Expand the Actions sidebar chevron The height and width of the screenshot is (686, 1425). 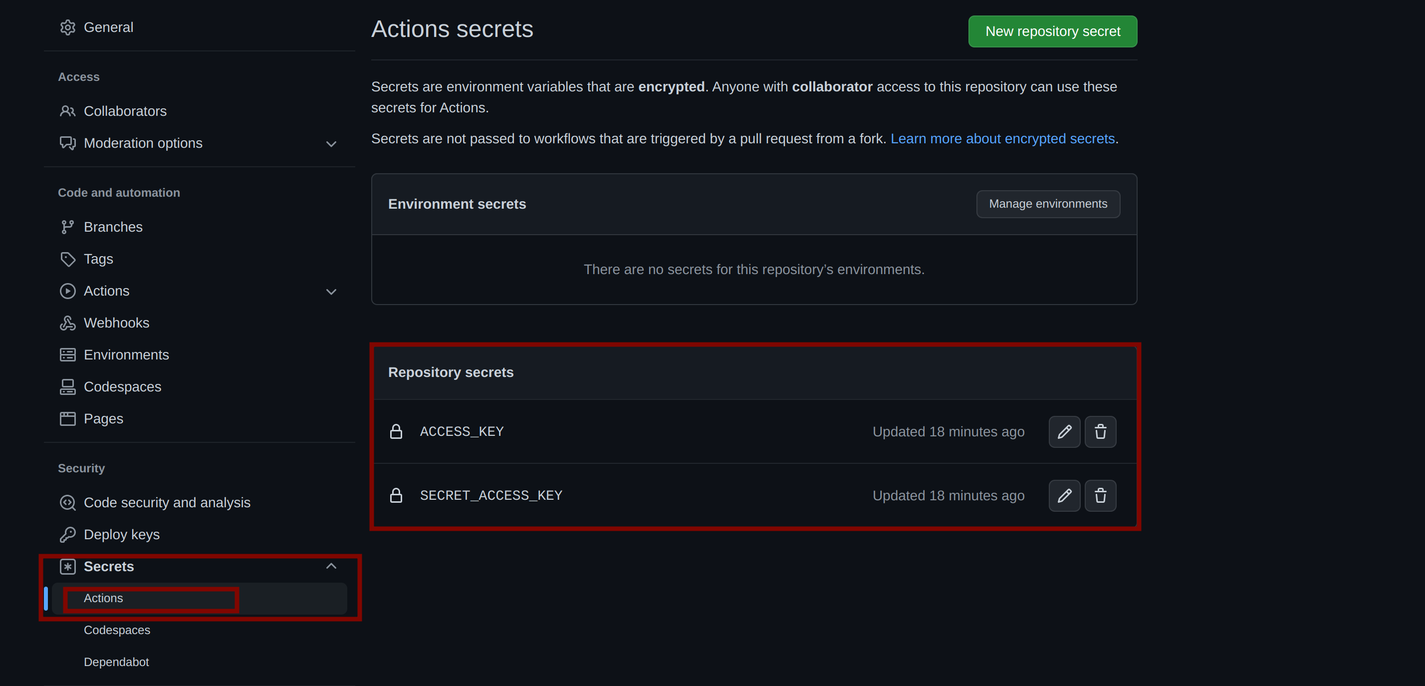pos(330,290)
